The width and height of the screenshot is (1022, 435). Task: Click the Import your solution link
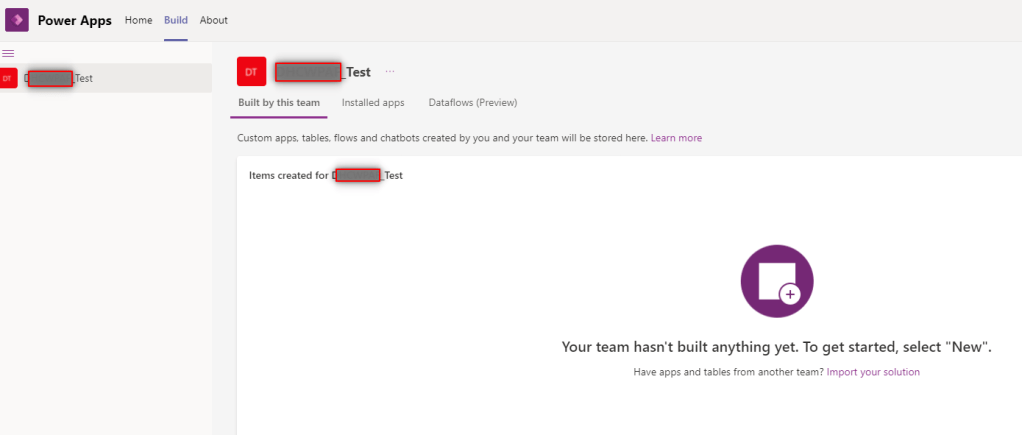(873, 372)
